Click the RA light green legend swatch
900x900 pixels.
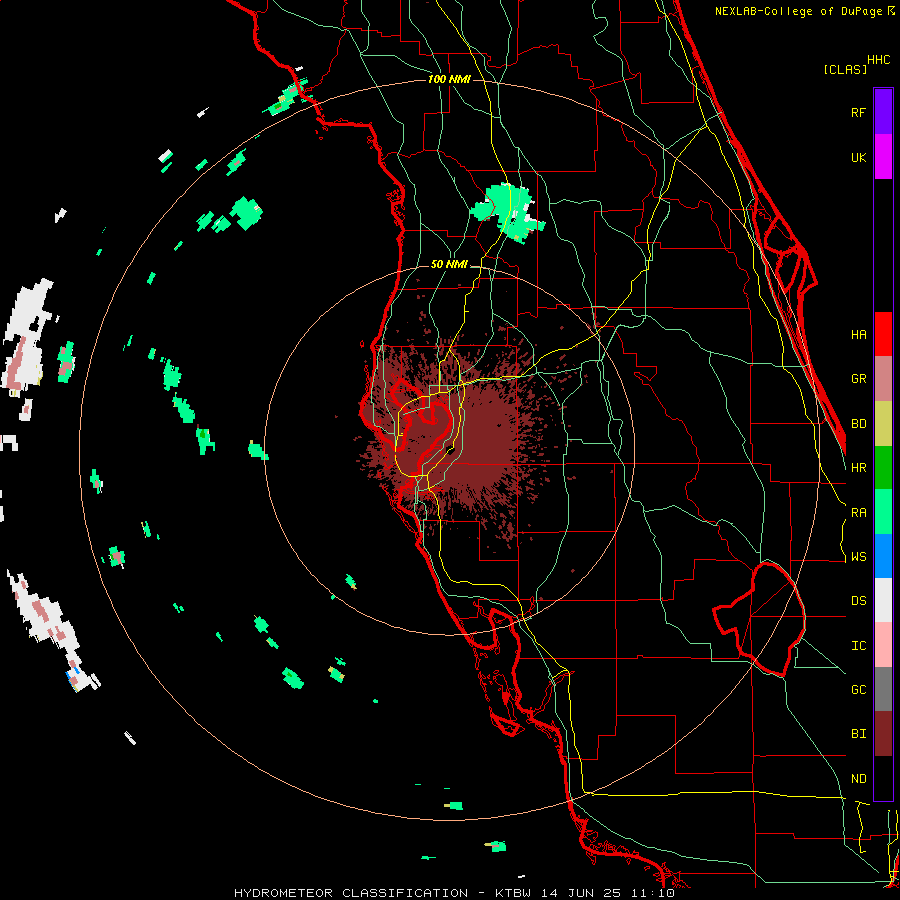pyautogui.click(x=883, y=512)
